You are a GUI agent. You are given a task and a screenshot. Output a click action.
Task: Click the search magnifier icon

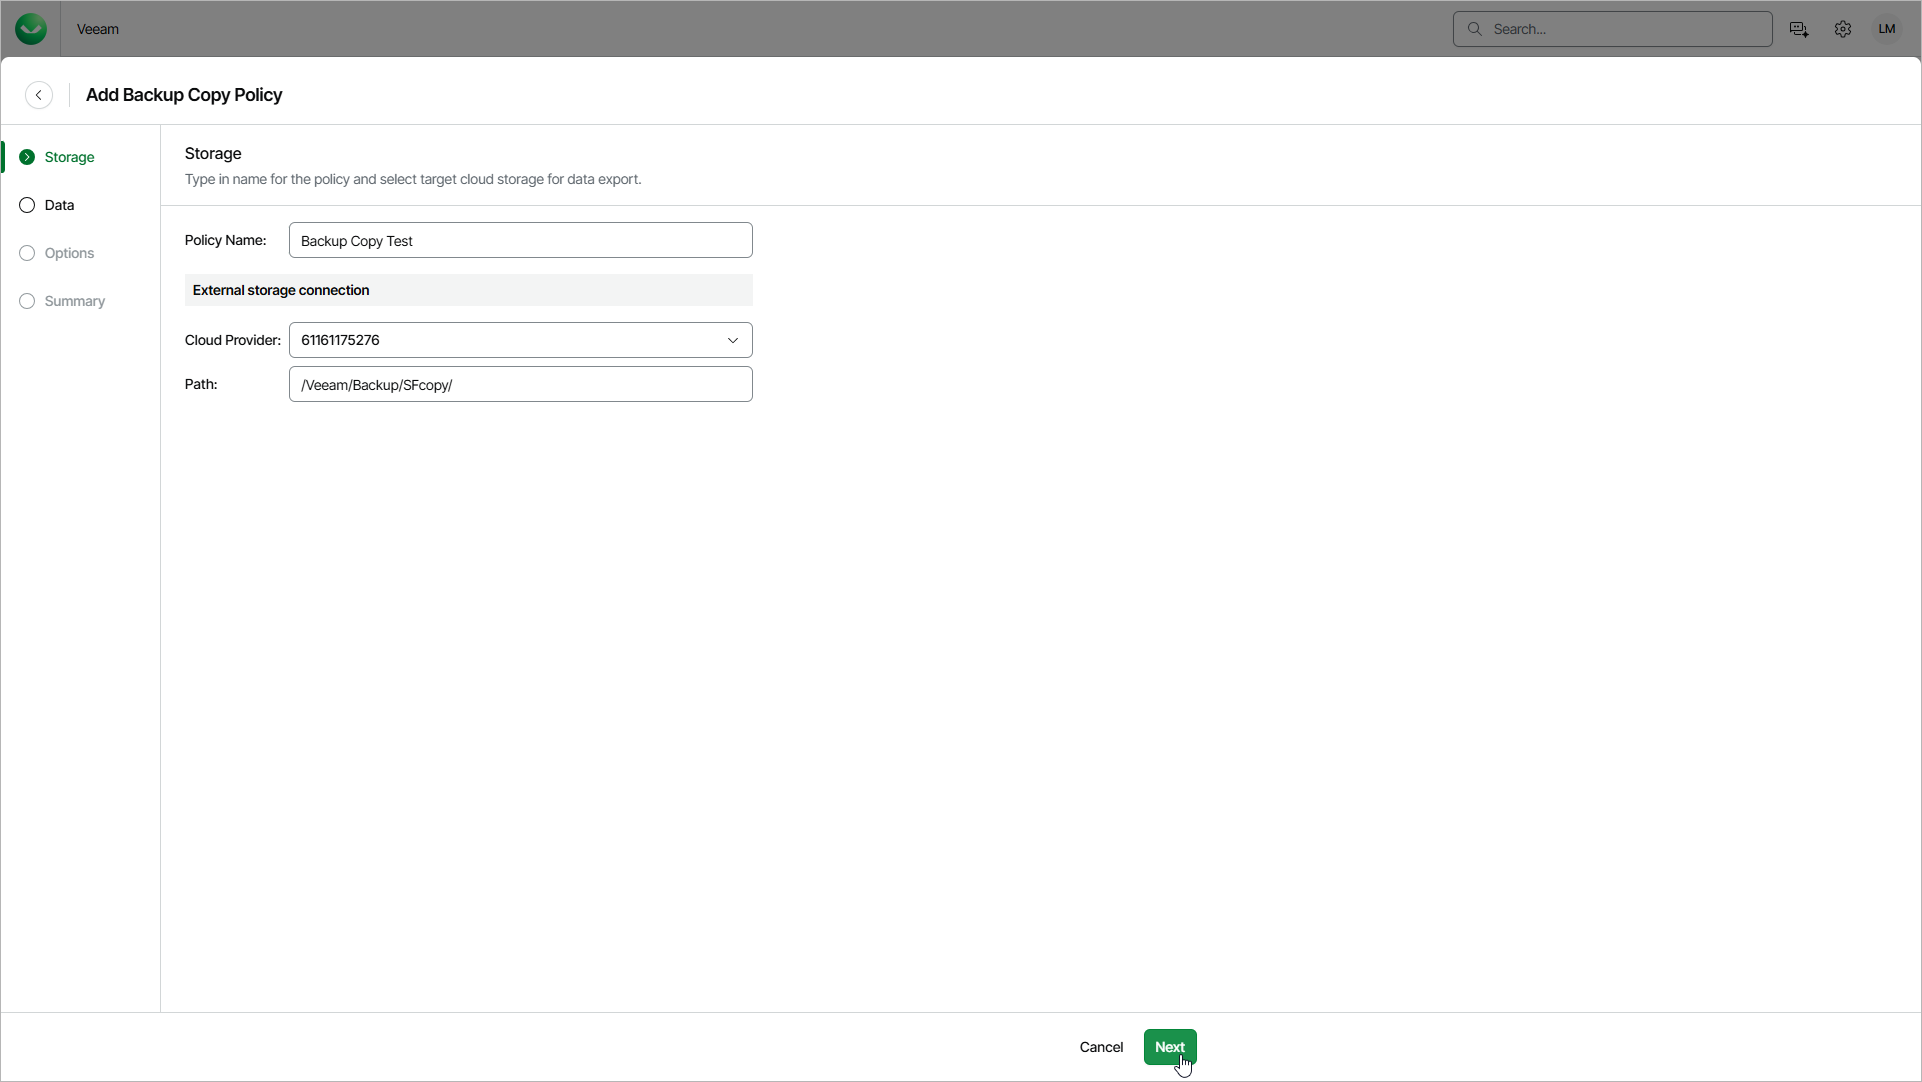pos(1474,29)
